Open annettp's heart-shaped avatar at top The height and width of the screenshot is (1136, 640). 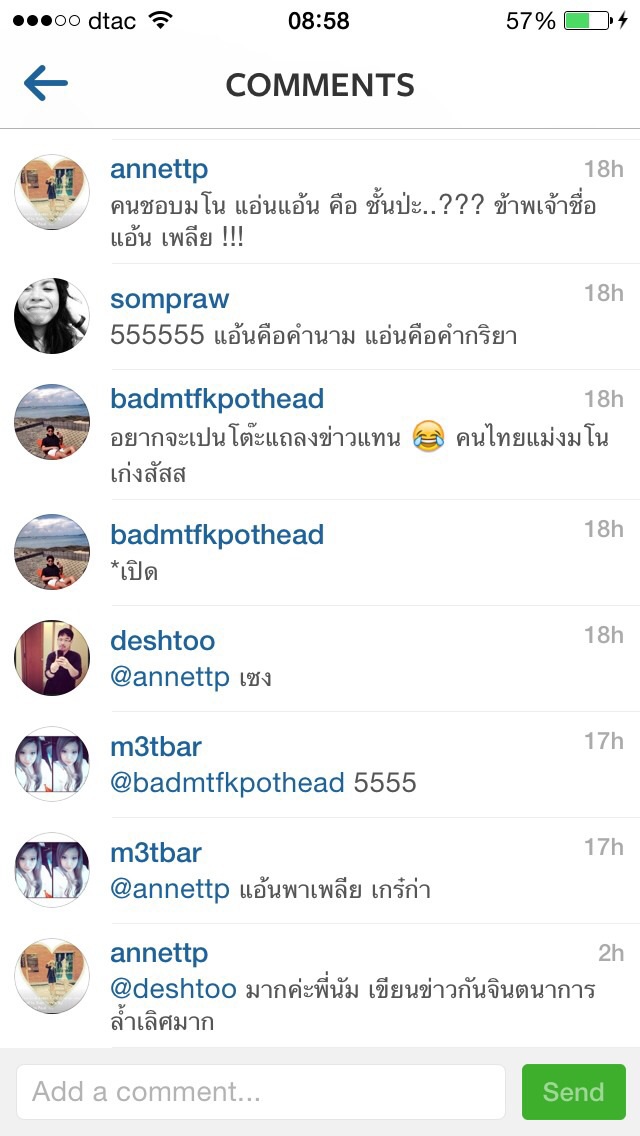coord(51,192)
